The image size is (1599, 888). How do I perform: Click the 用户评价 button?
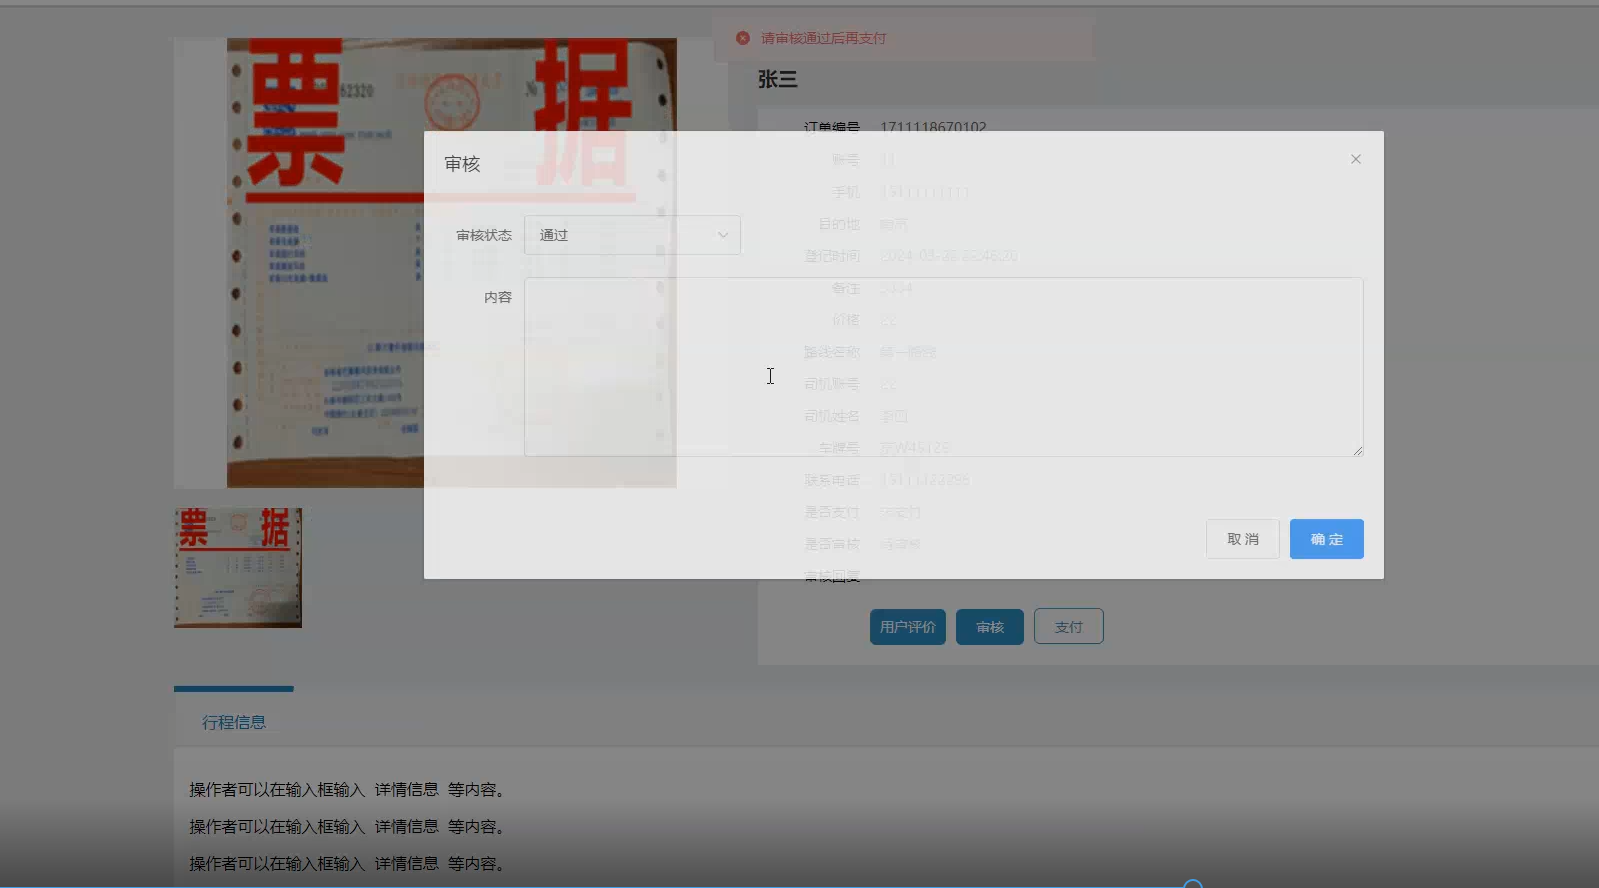tap(908, 627)
